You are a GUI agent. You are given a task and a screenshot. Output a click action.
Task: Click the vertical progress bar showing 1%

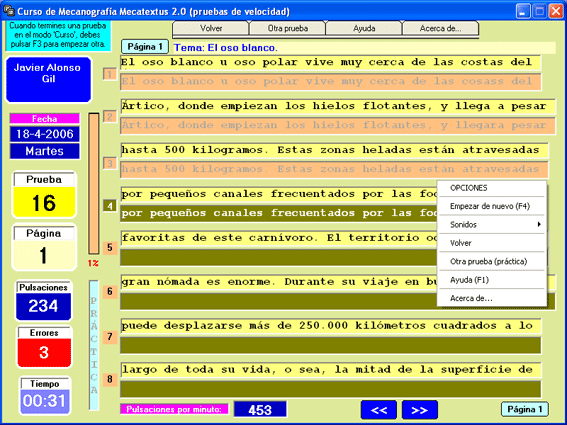tap(94, 184)
